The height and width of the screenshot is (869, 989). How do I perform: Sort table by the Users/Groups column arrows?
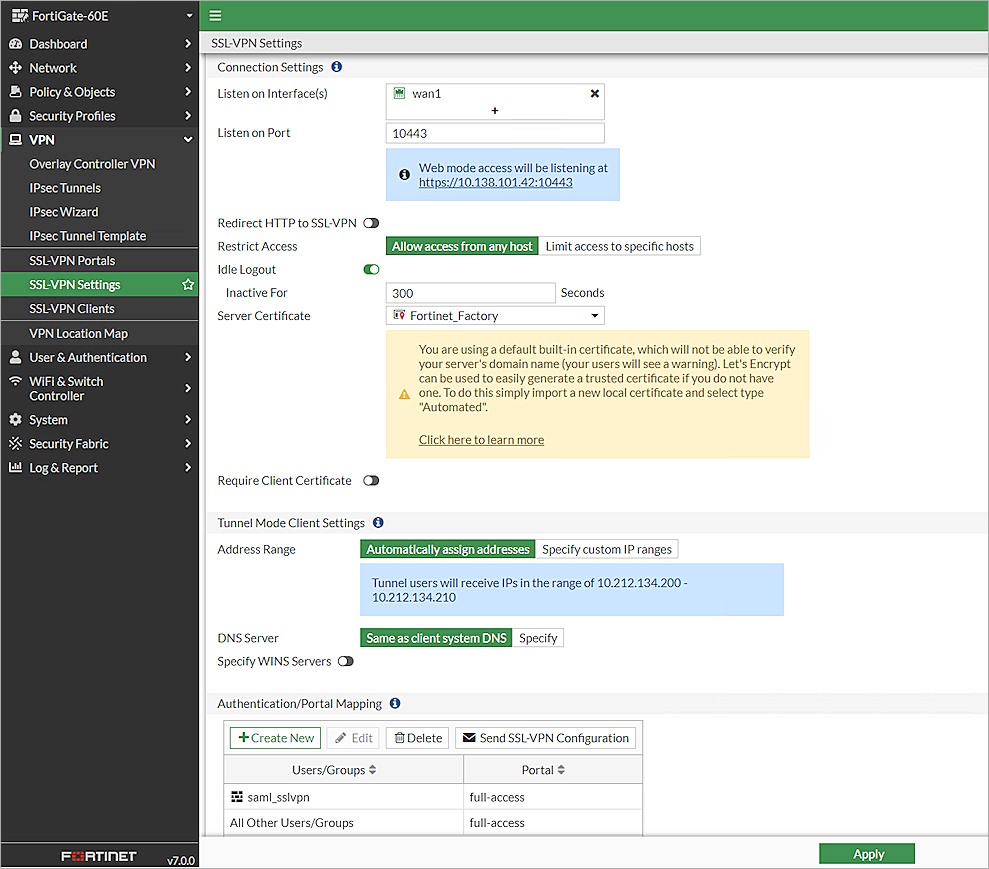pyautogui.click(x=373, y=770)
